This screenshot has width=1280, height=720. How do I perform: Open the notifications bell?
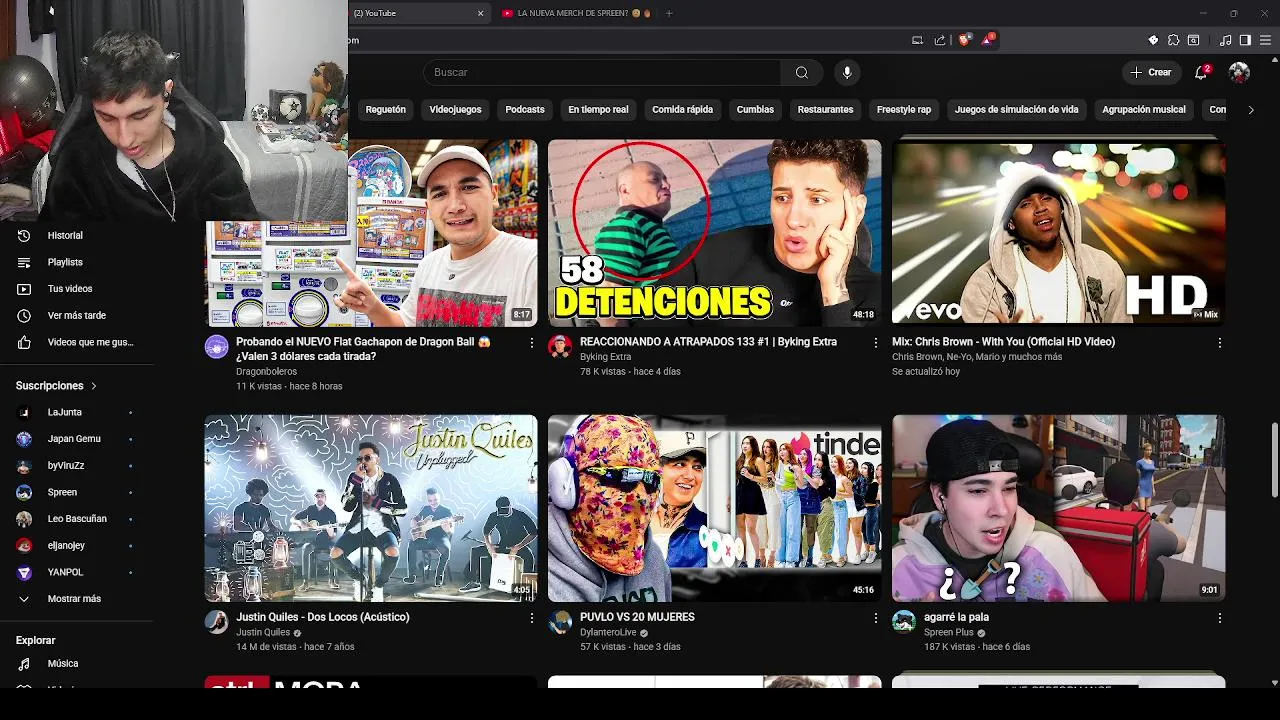[x=1202, y=72]
